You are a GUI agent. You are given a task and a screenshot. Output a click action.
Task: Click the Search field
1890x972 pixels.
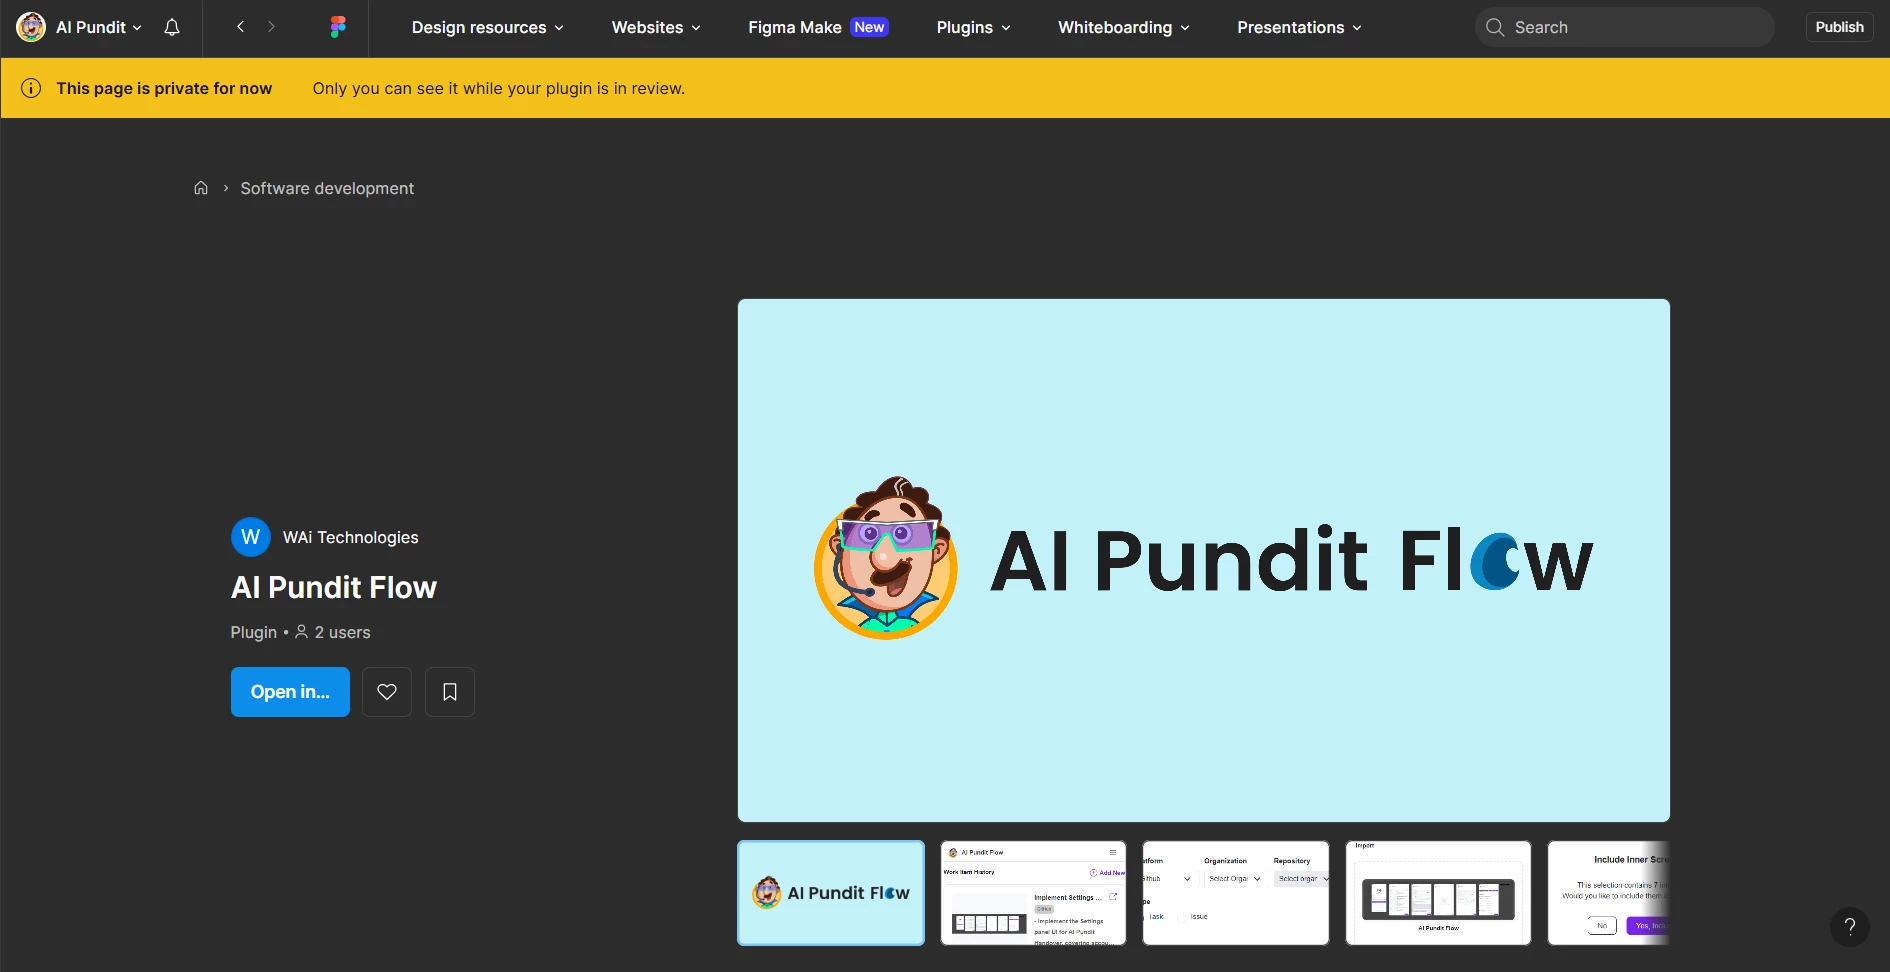(x=1625, y=27)
